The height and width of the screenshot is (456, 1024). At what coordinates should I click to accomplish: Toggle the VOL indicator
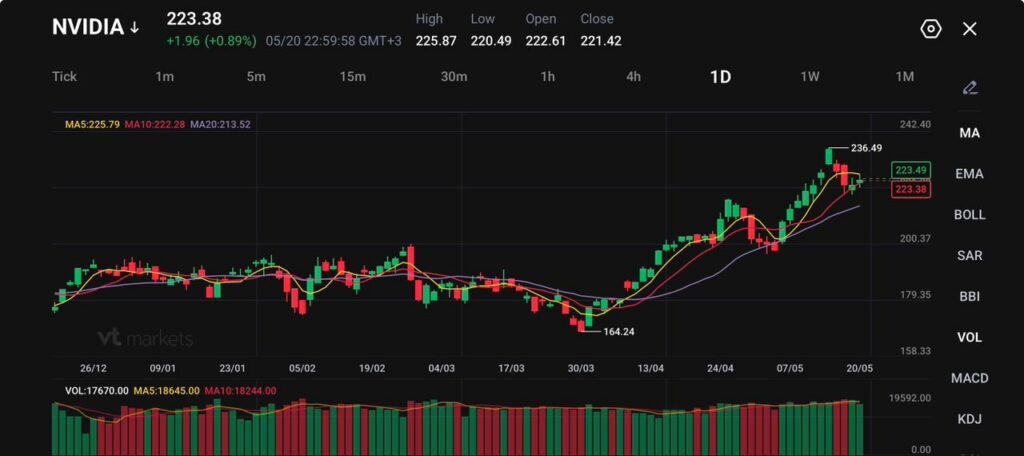click(970, 337)
